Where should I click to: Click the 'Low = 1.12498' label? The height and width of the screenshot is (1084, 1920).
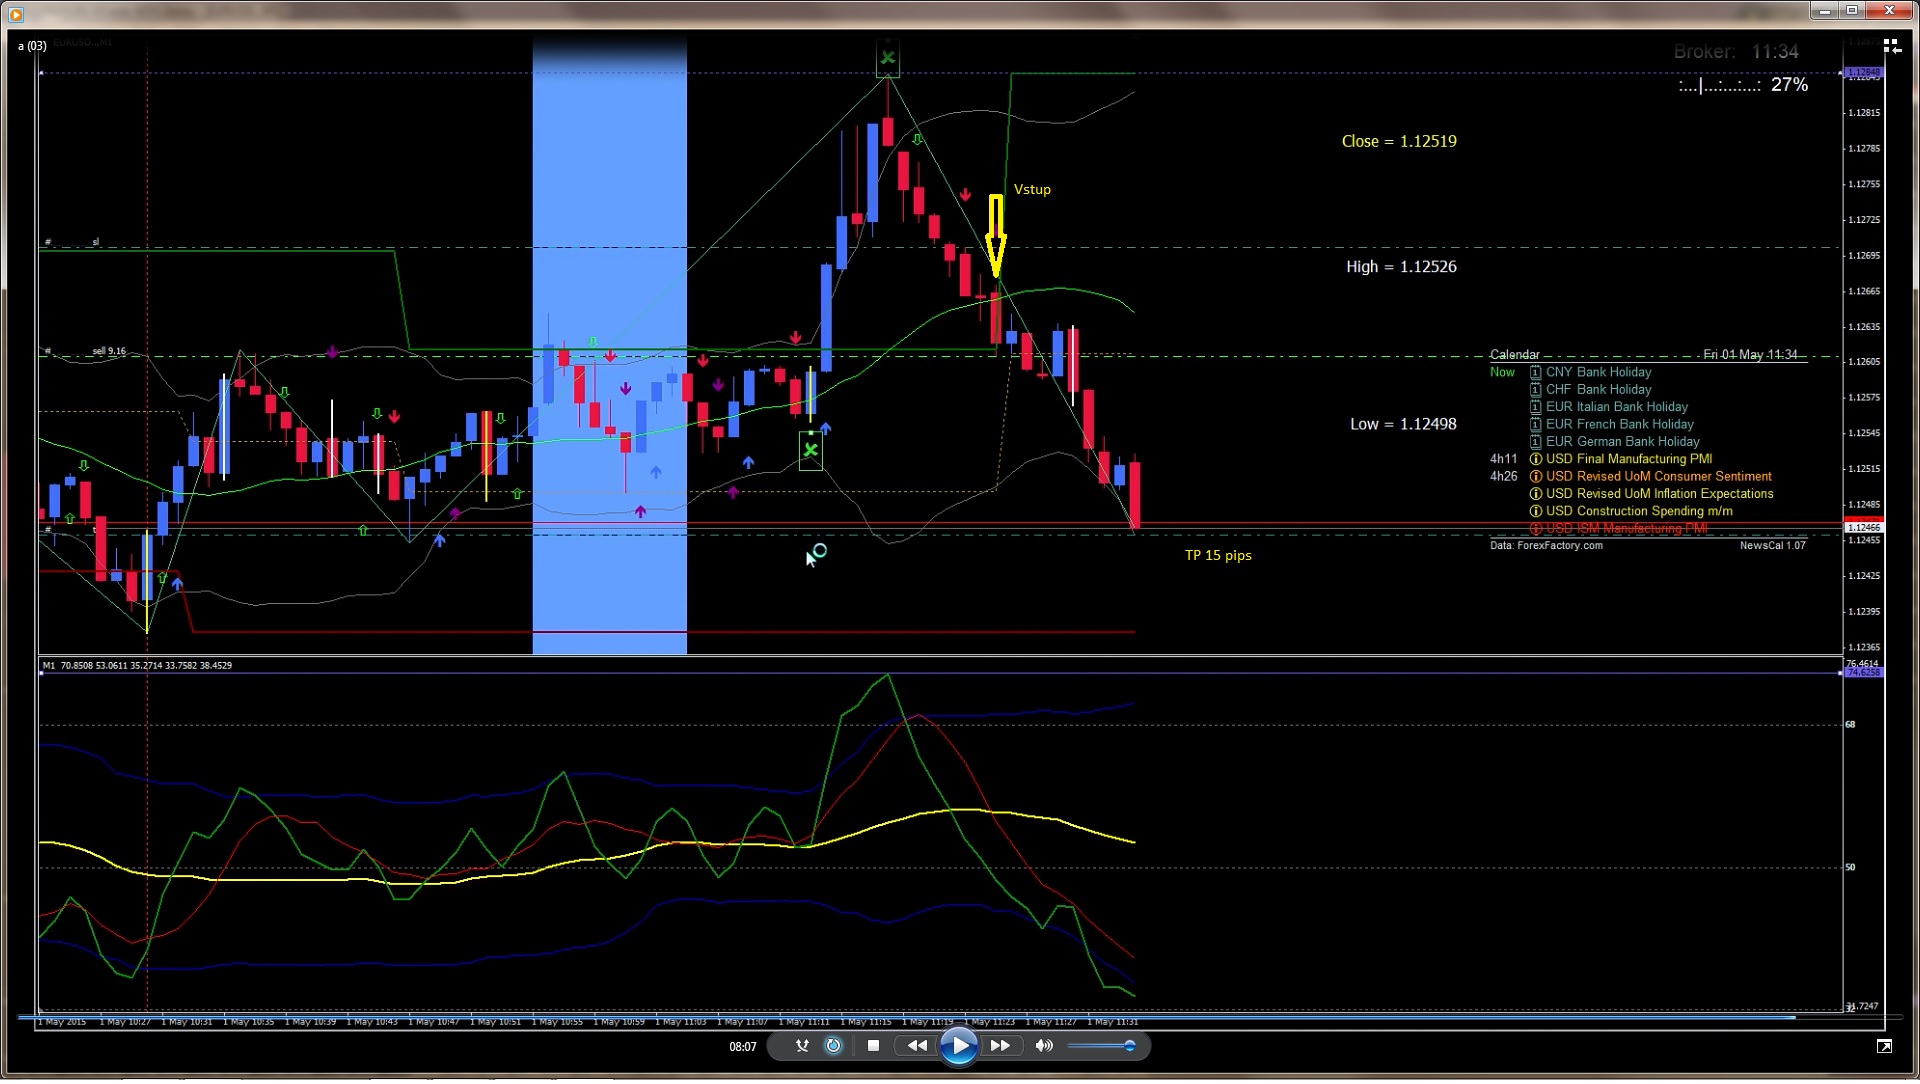1403,424
